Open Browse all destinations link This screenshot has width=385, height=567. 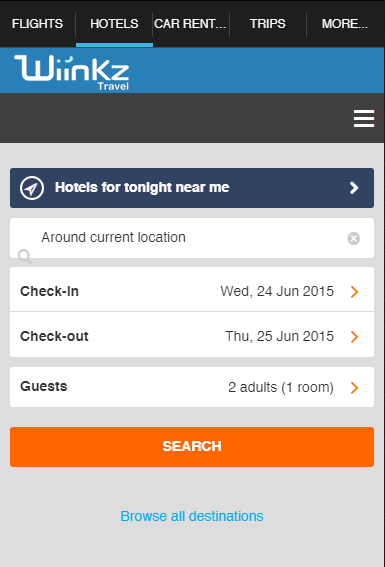[192, 516]
